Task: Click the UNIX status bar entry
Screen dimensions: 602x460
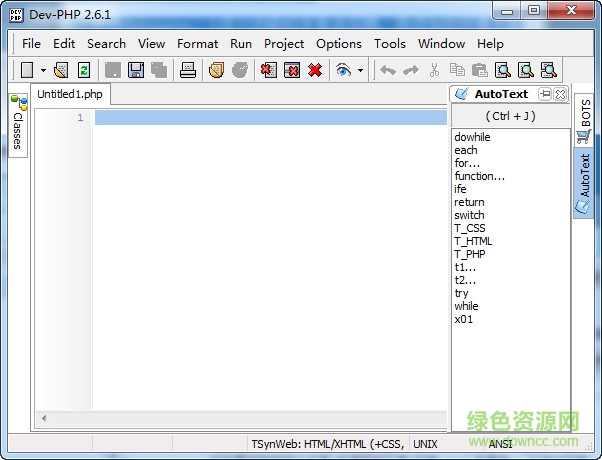Action: click(425, 444)
